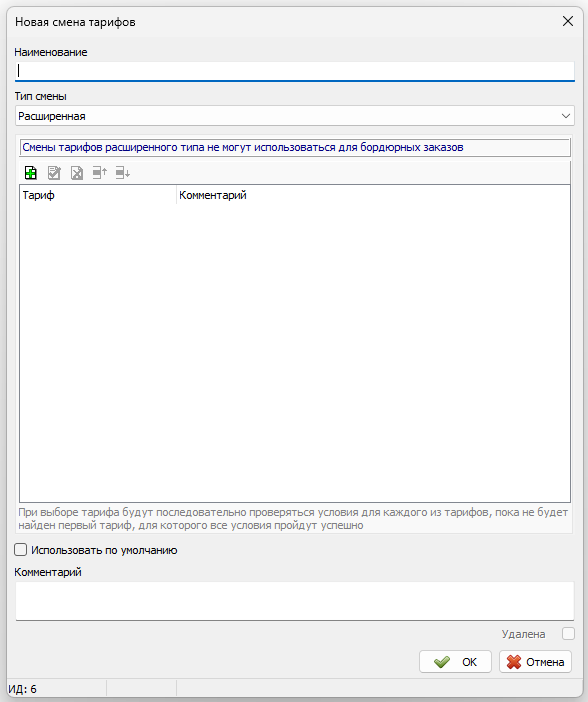The width and height of the screenshot is (588, 702).
Task: Add a new tariff with green plus icon
Action: click(31, 173)
